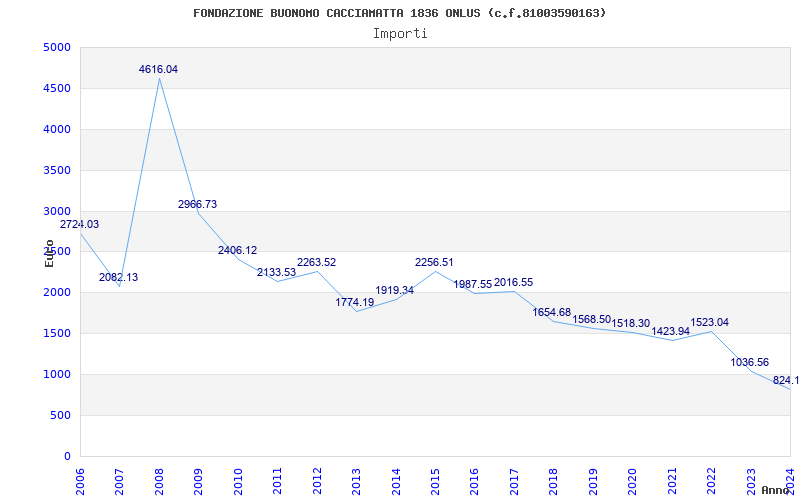Click the 0 y-axis tick label

[67, 456]
